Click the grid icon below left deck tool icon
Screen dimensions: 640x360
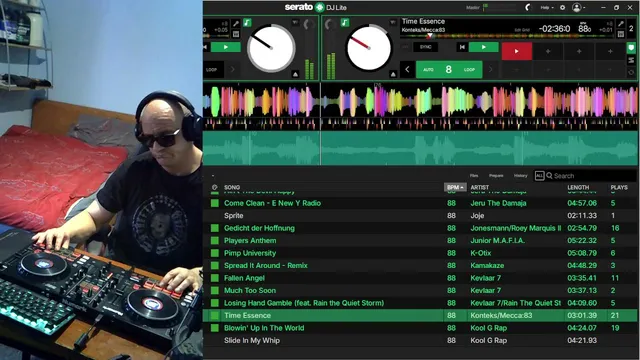click(x=236, y=34)
